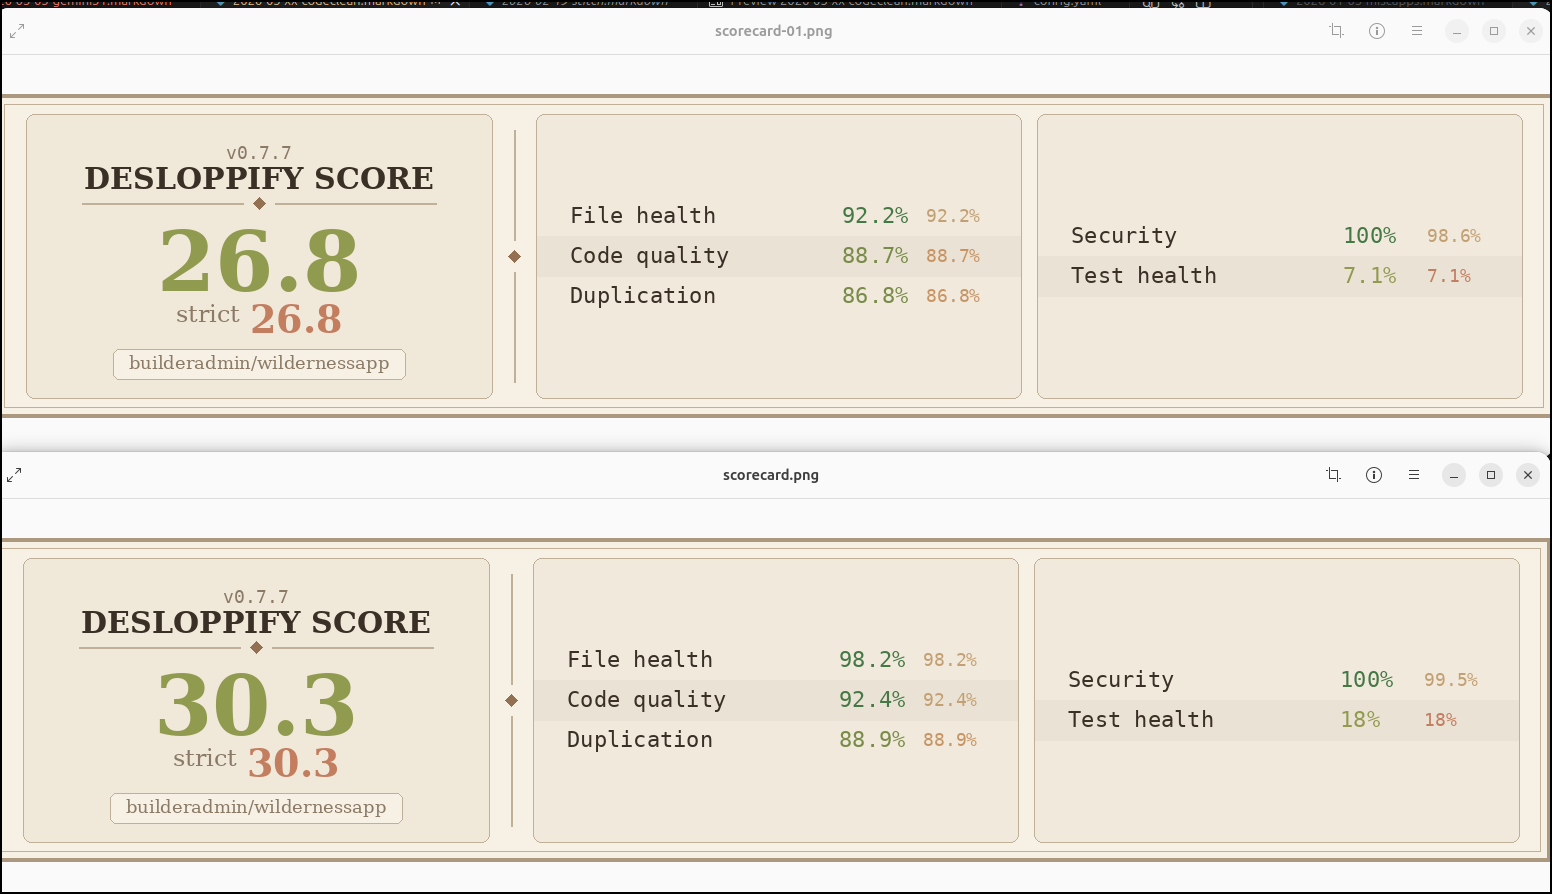Viewport: 1552px width, 894px height.
Task: Toggle fullscreen for scorecard-01.png window
Action: [17, 31]
